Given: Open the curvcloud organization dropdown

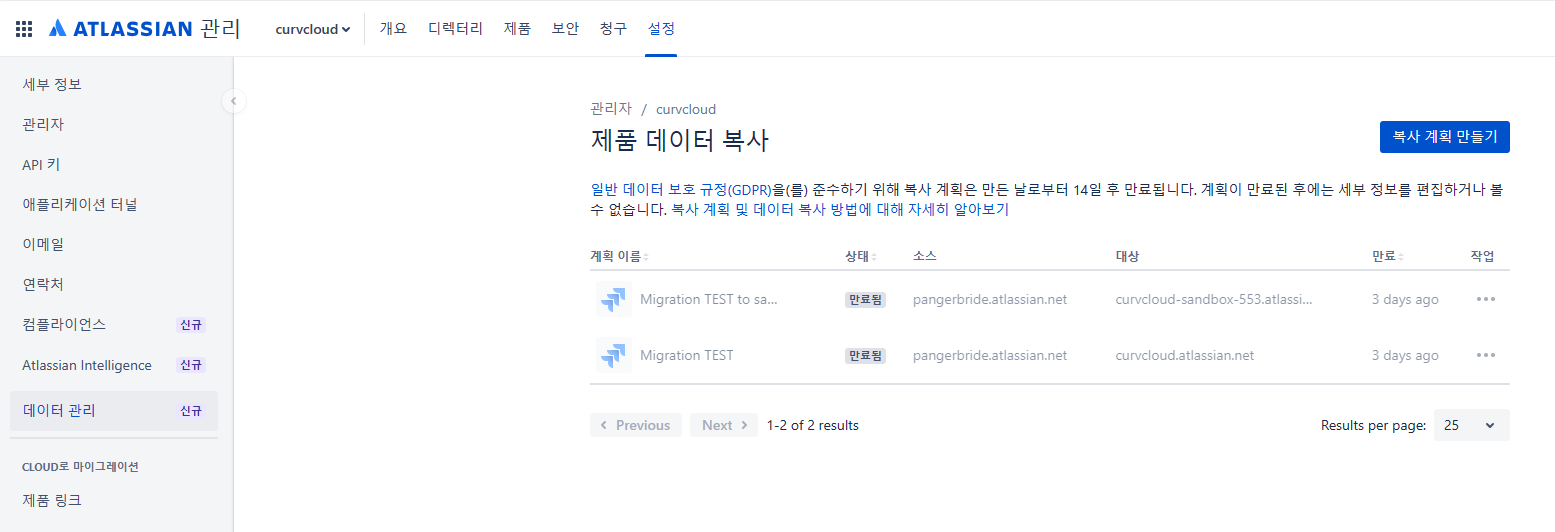Looking at the screenshot, I should [312, 29].
